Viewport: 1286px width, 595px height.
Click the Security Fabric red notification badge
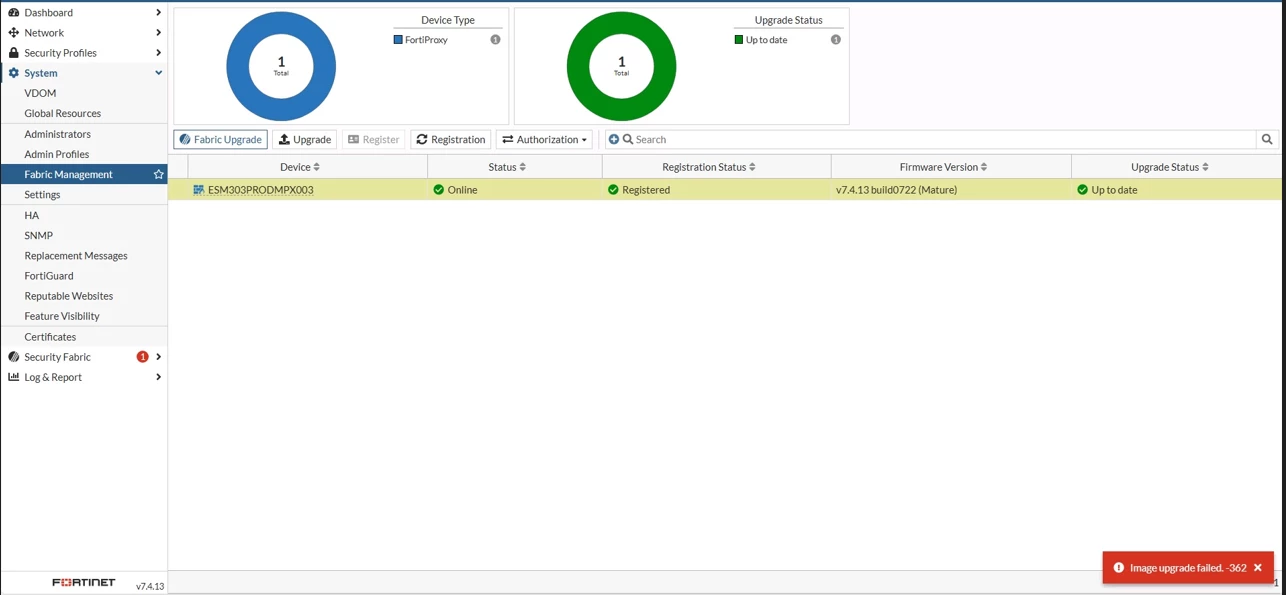(142, 357)
